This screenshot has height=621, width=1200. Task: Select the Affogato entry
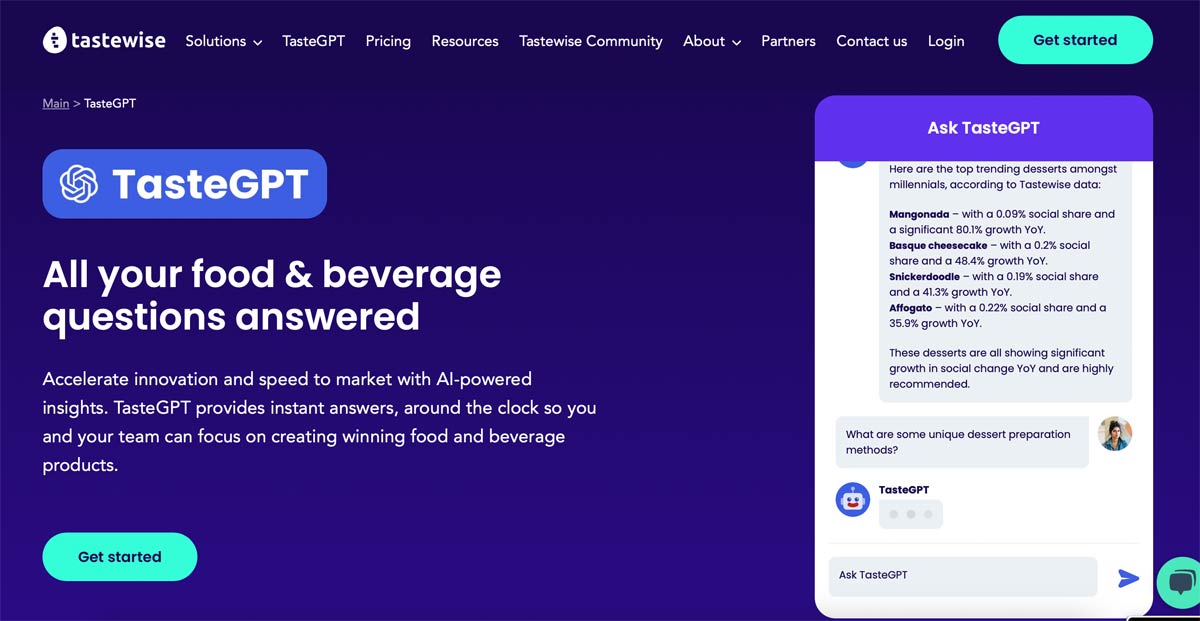(x=998, y=316)
